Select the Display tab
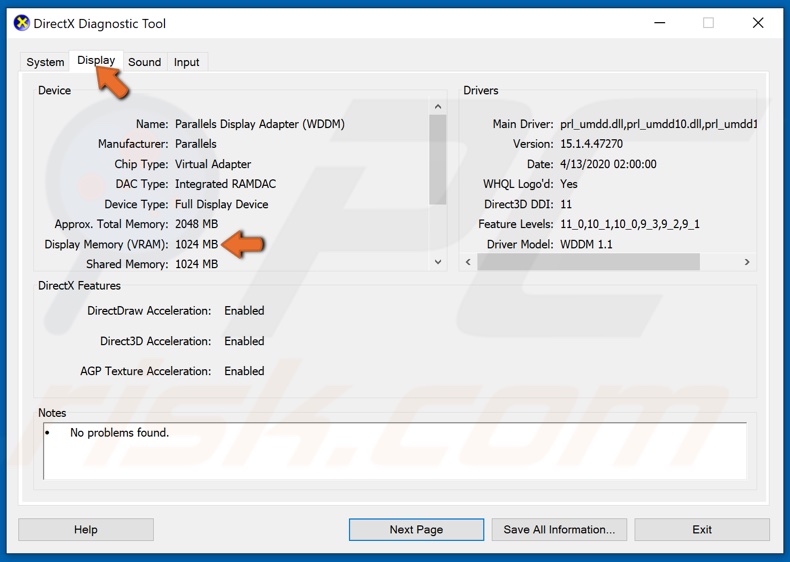This screenshot has width=790, height=562. (96, 60)
